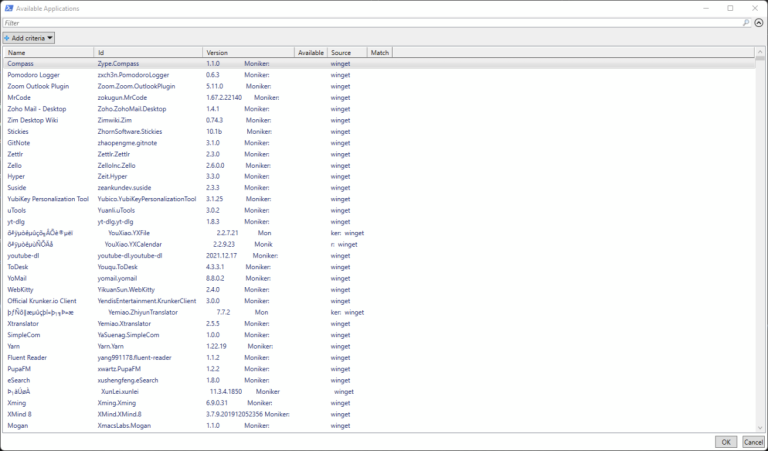Select the Zoom Outlook Plugin row
Image resolution: width=768 pixels, height=451 pixels.
coord(380,86)
